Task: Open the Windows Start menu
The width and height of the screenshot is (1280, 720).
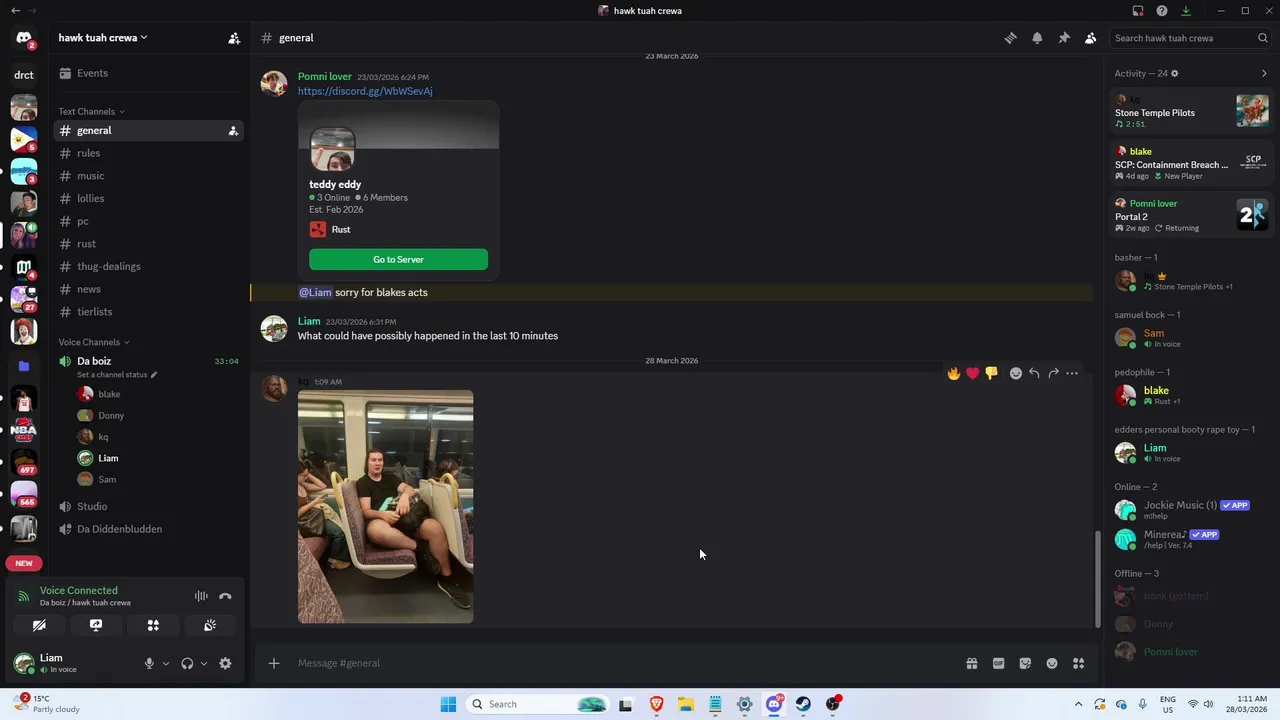Action: (448, 704)
